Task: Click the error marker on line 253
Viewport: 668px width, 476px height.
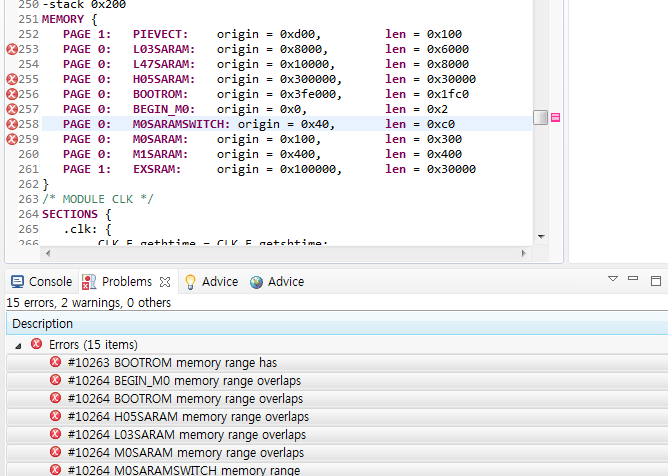Action: (x=12, y=49)
